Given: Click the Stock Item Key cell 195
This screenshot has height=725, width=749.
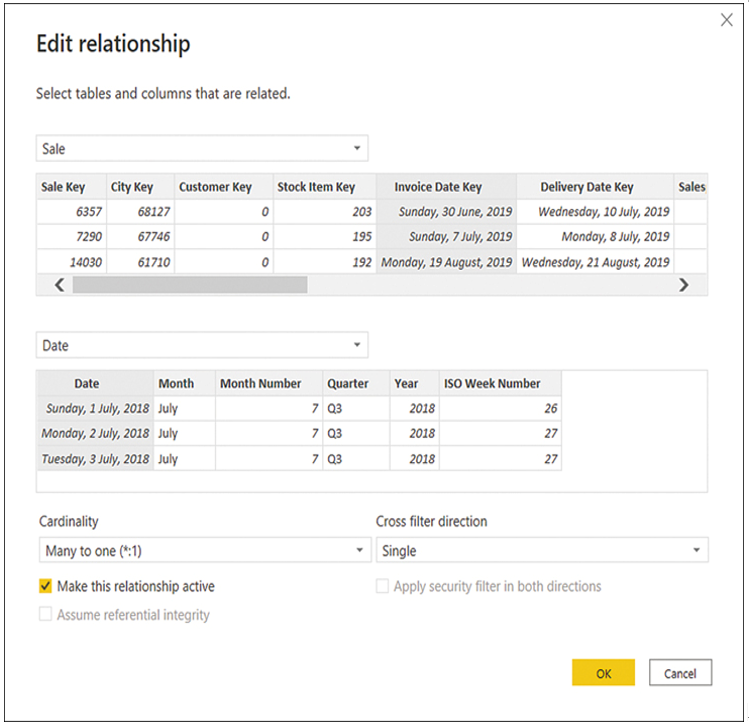Looking at the screenshot, I should (324, 236).
